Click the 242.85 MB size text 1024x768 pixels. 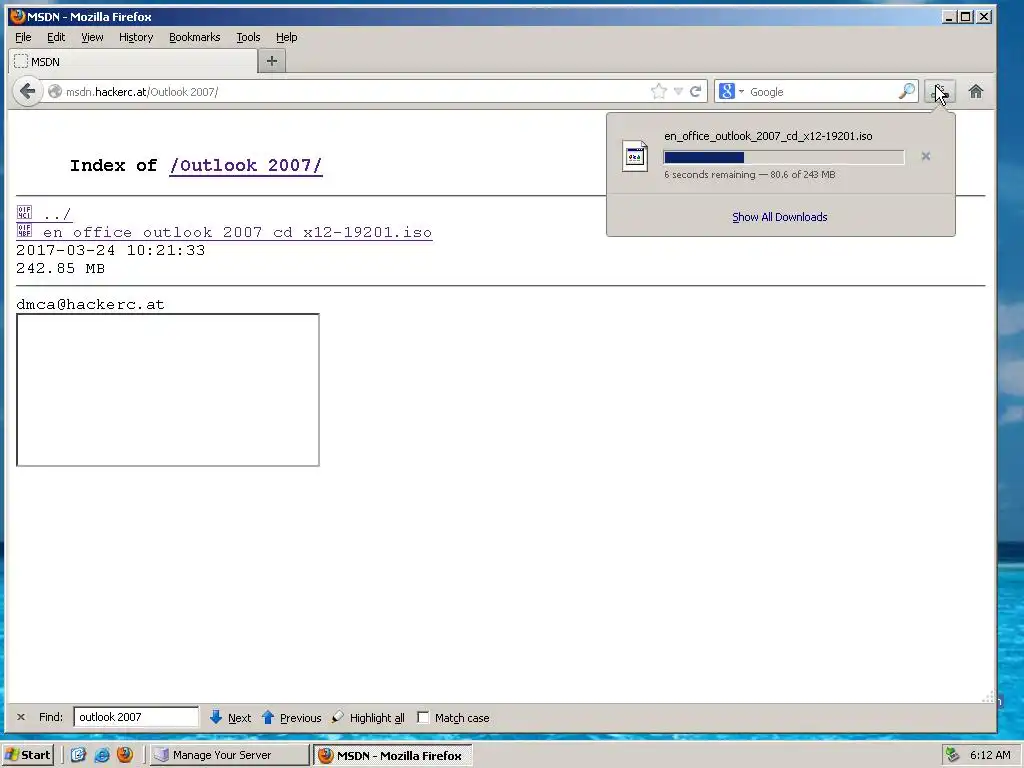click(60, 268)
